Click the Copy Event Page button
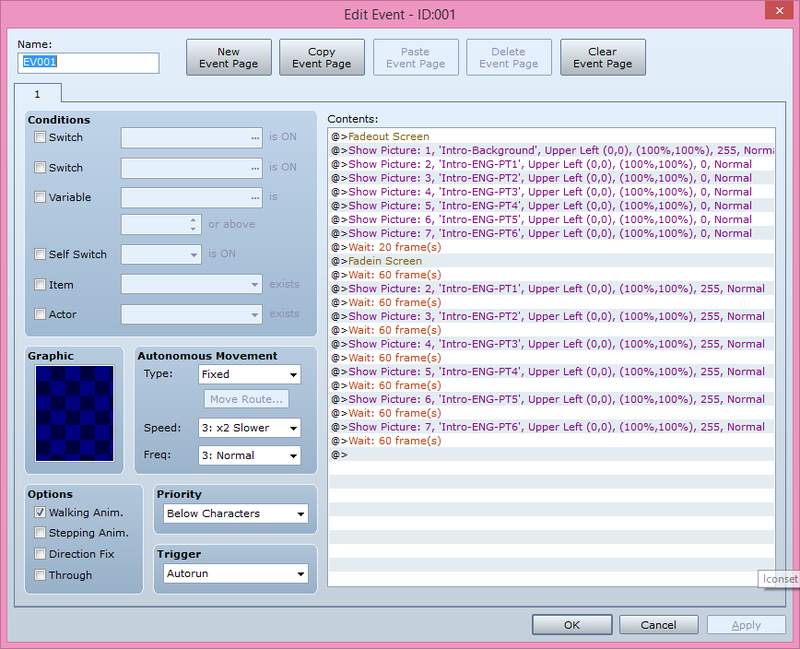 [321, 58]
